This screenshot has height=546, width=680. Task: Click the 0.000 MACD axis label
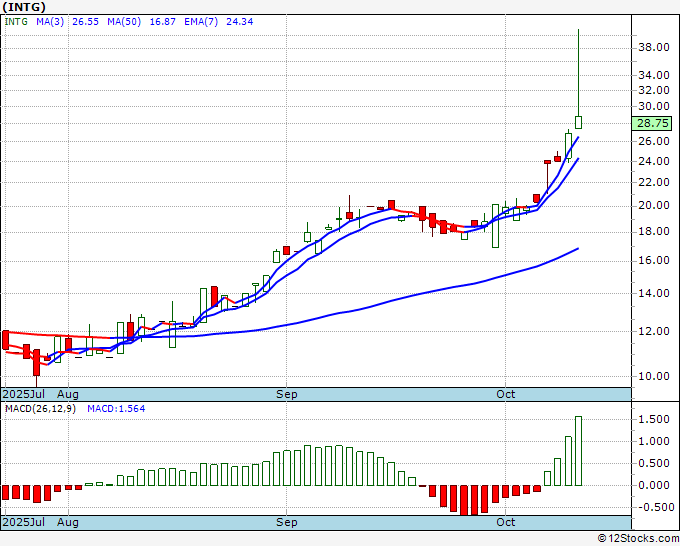(654, 485)
